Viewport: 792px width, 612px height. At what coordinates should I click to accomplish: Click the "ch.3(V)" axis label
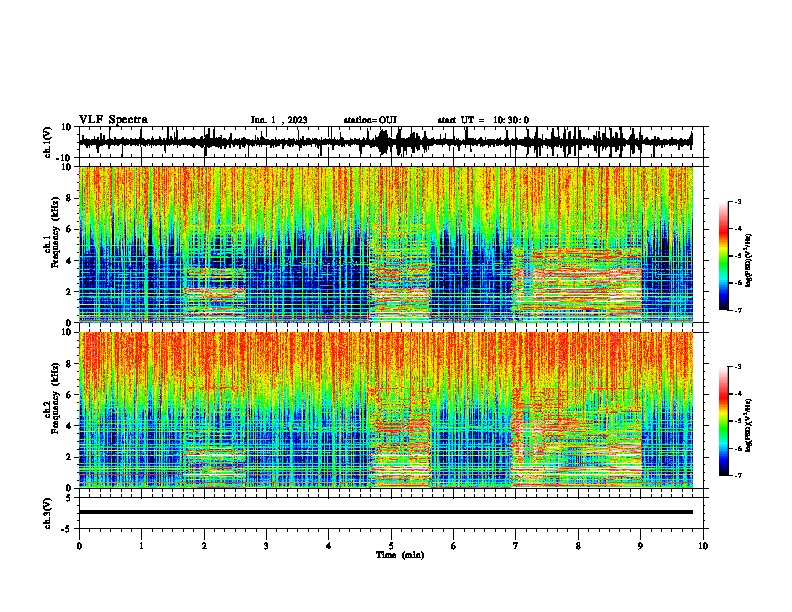pos(48,514)
